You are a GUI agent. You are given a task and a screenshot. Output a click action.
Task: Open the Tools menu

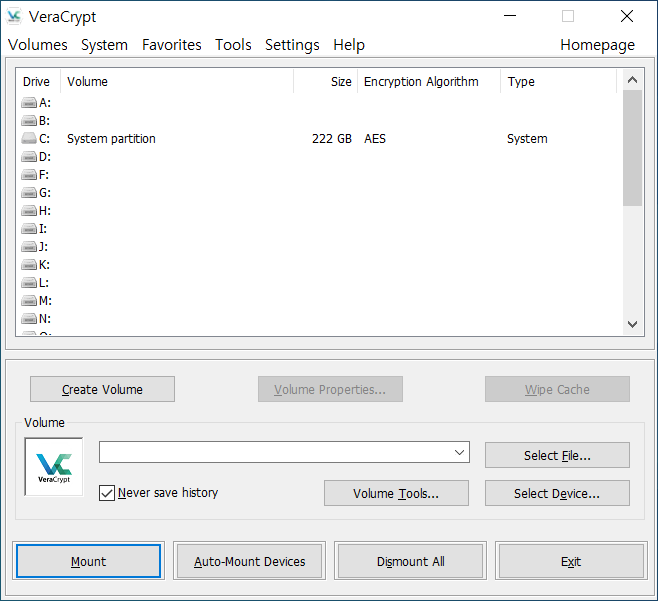click(x=233, y=44)
